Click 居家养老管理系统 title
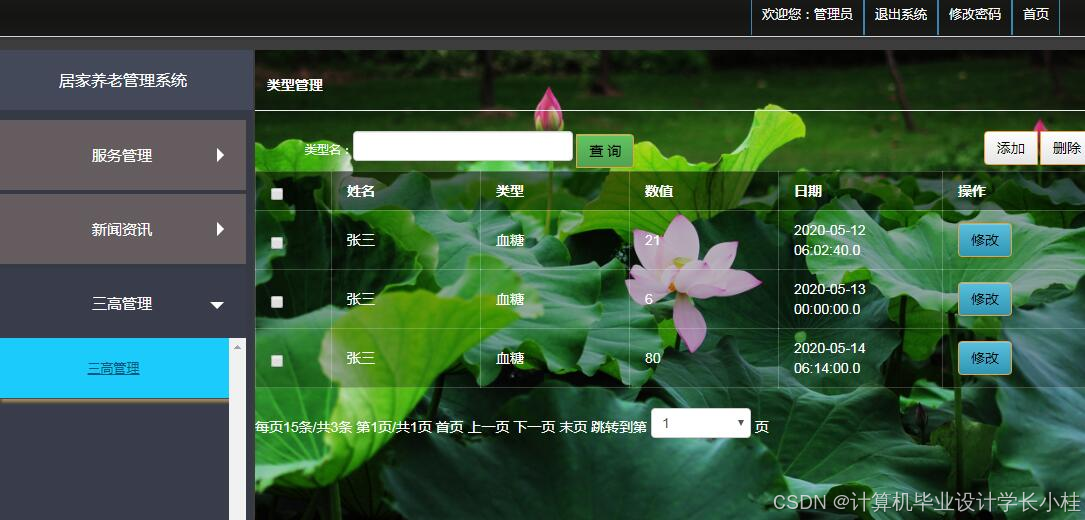Viewport: 1085px width, 520px height. pyautogui.click(x=122, y=80)
